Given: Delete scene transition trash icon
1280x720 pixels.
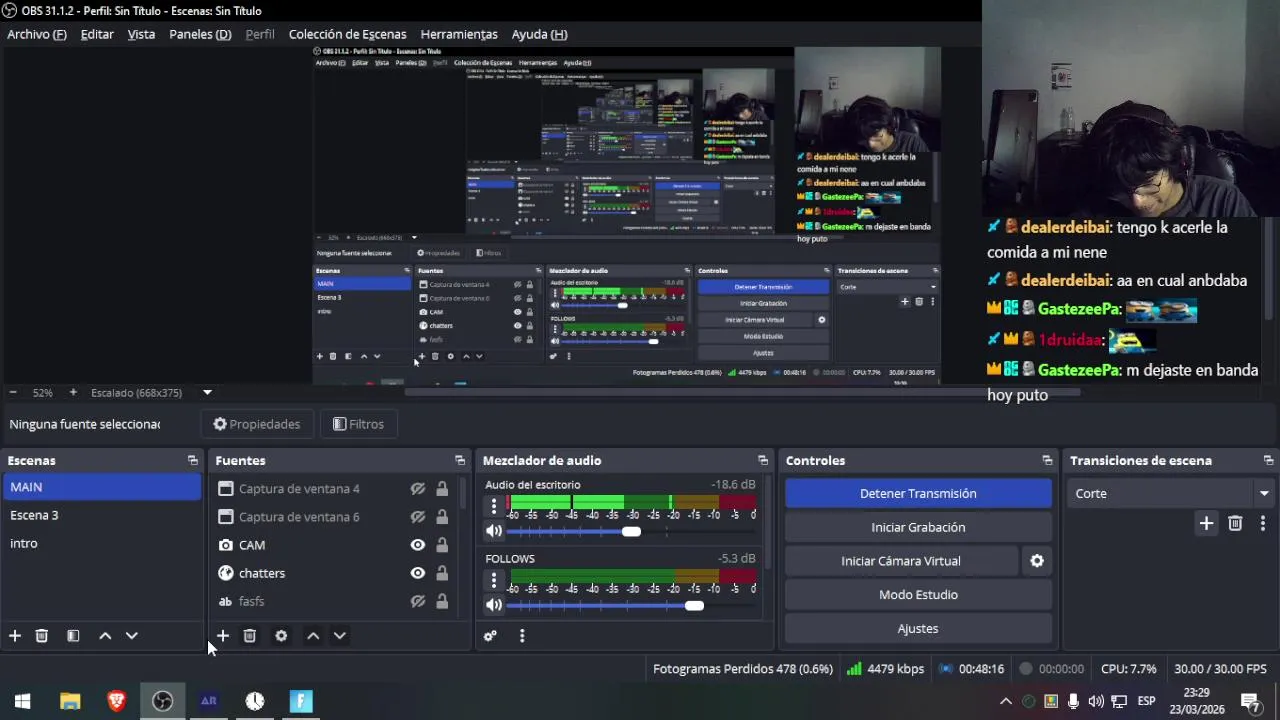Looking at the screenshot, I should [1235, 523].
